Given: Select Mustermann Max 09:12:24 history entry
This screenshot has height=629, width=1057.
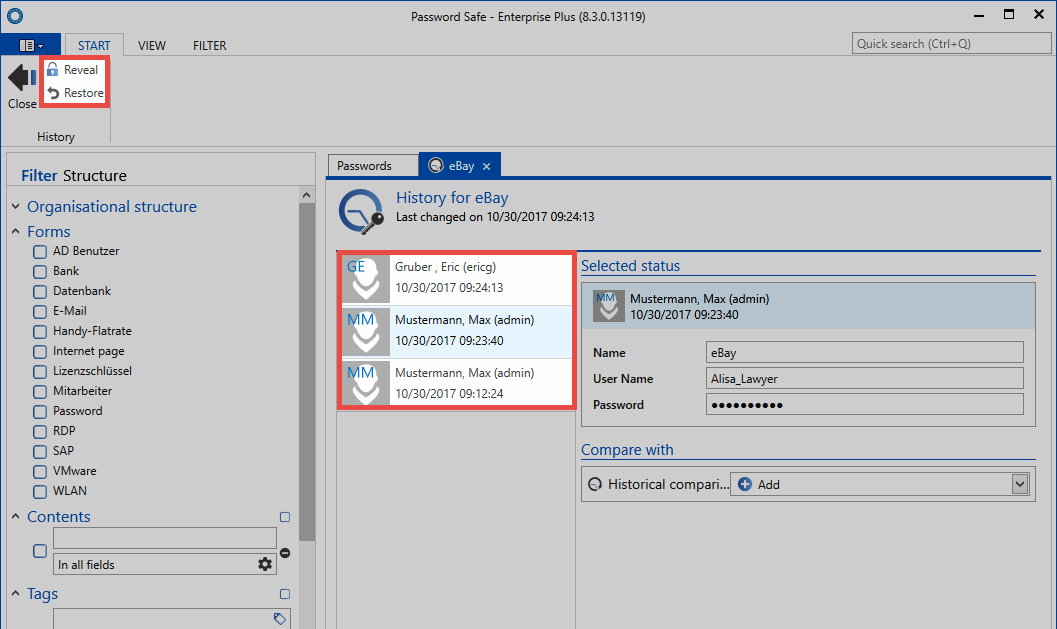Looking at the screenshot, I should 457,384.
